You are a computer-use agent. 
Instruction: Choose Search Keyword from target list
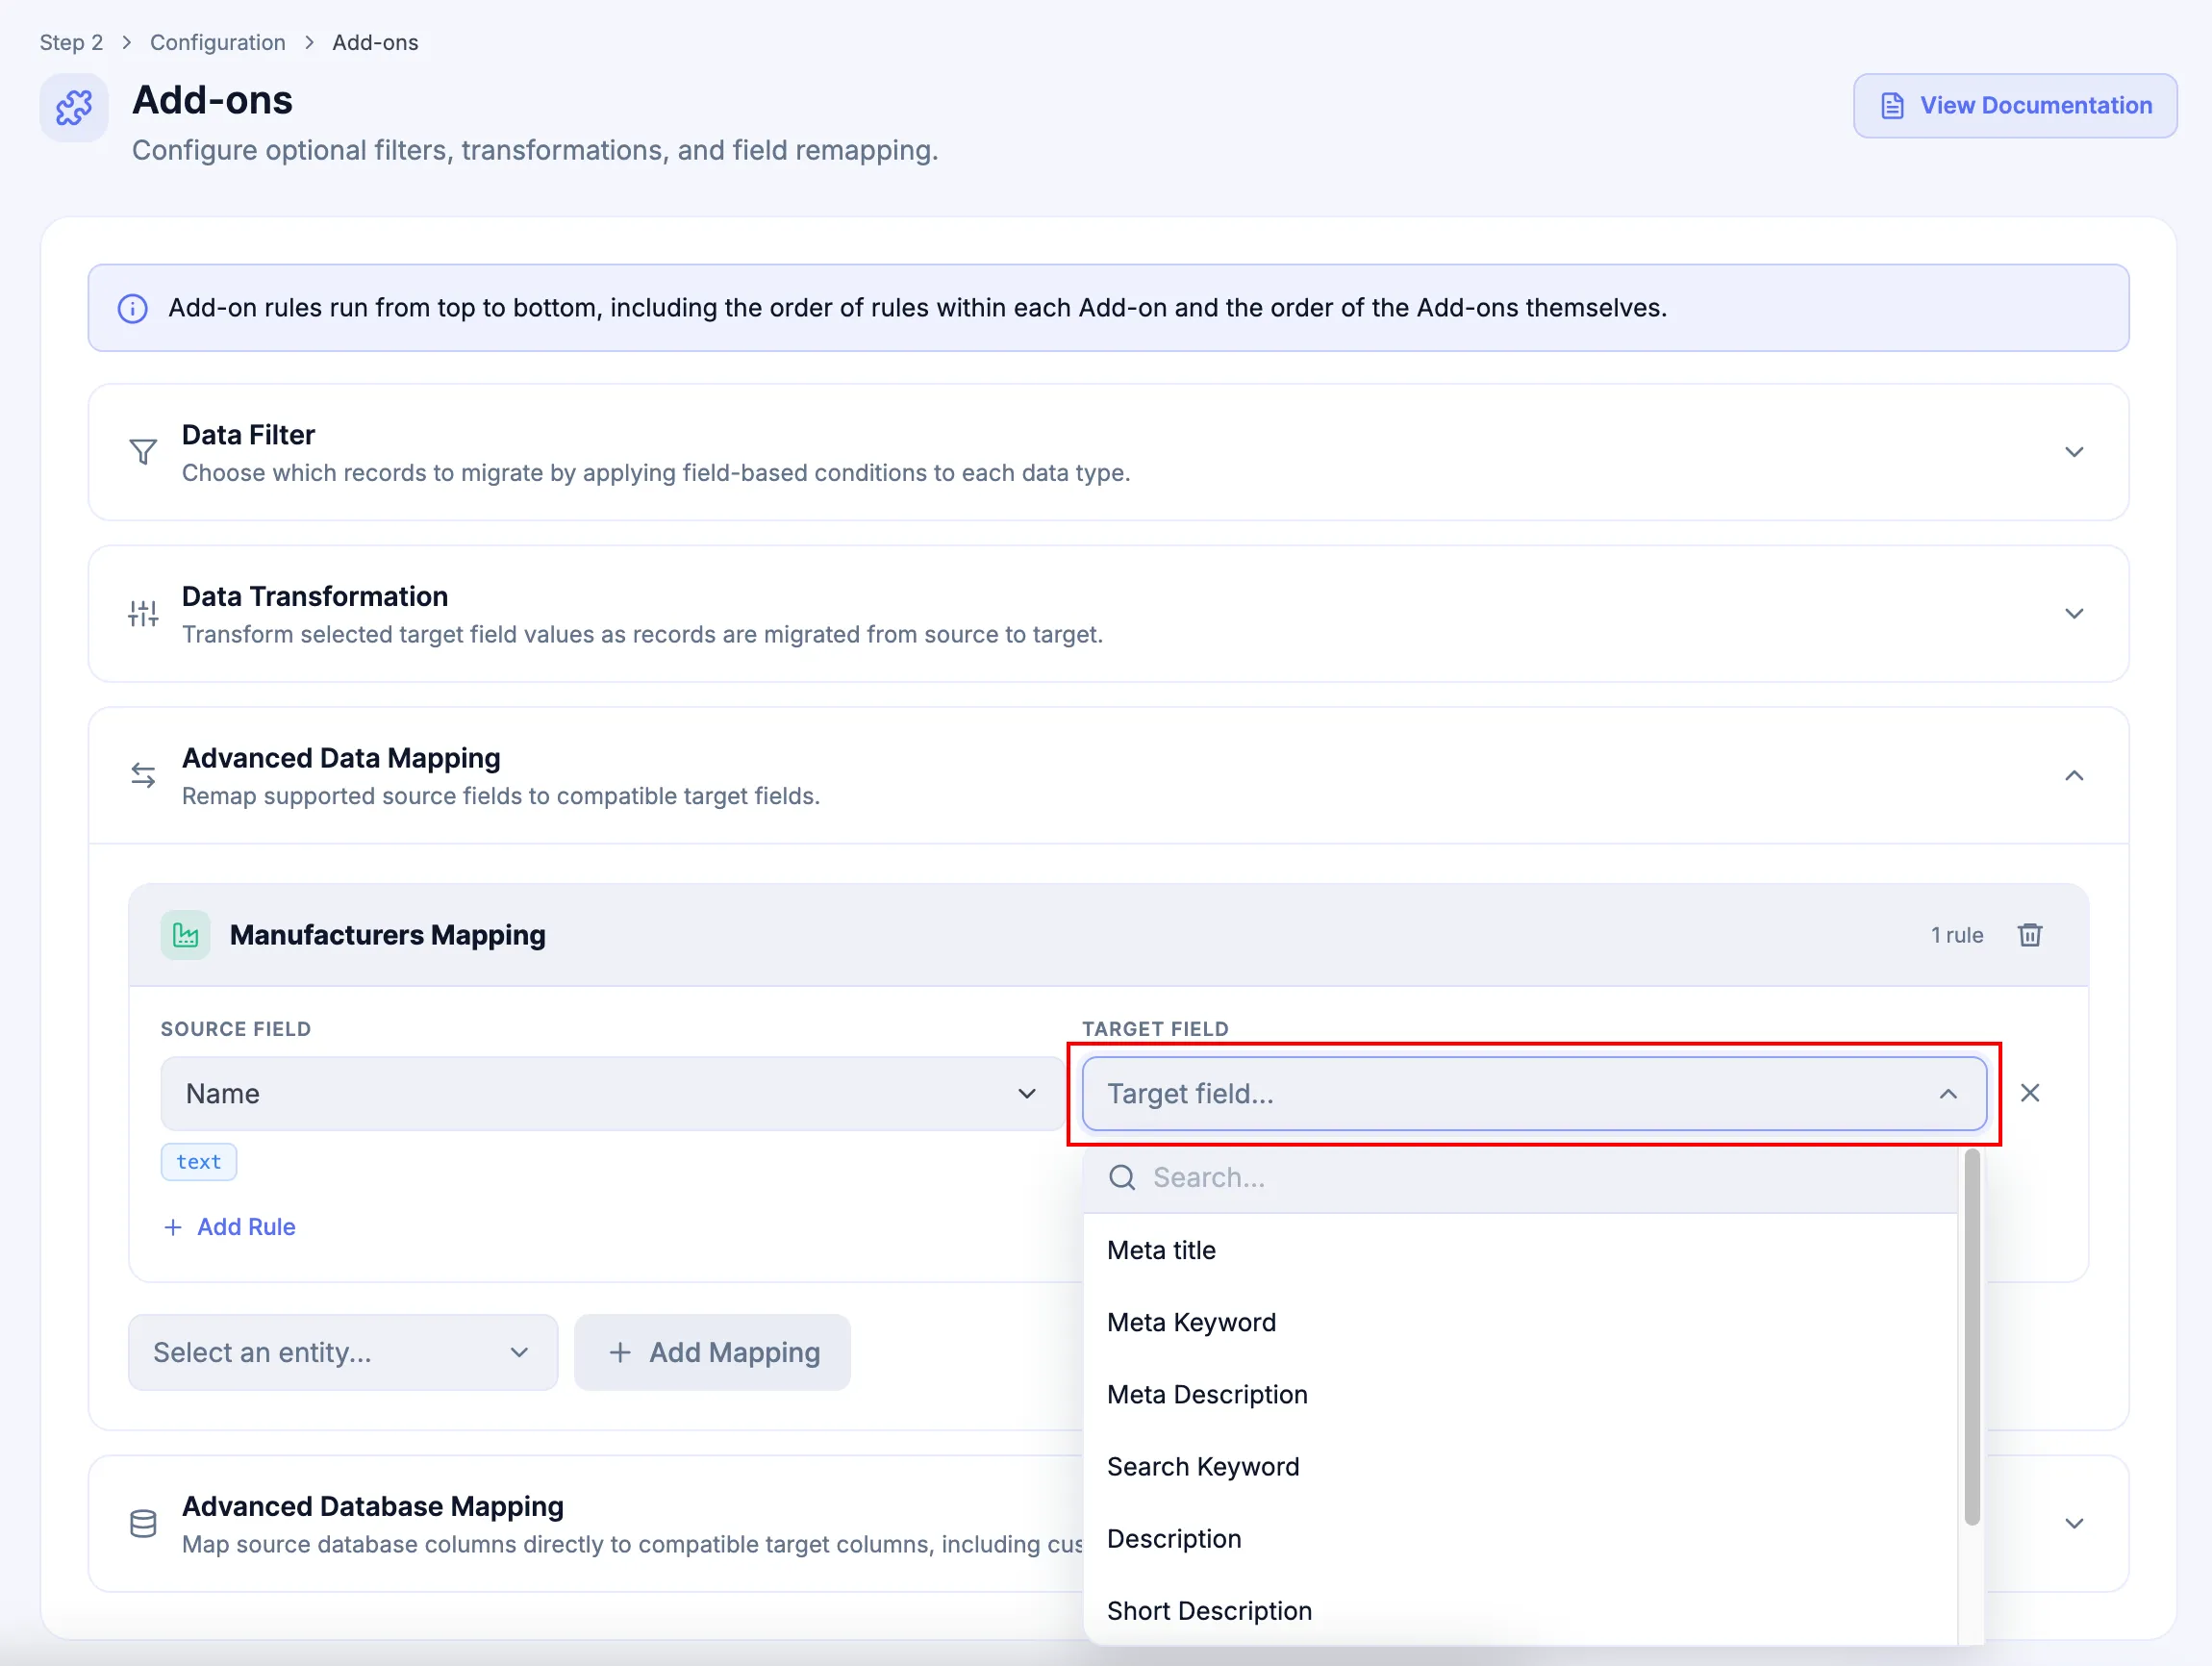coord(1520,1466)
